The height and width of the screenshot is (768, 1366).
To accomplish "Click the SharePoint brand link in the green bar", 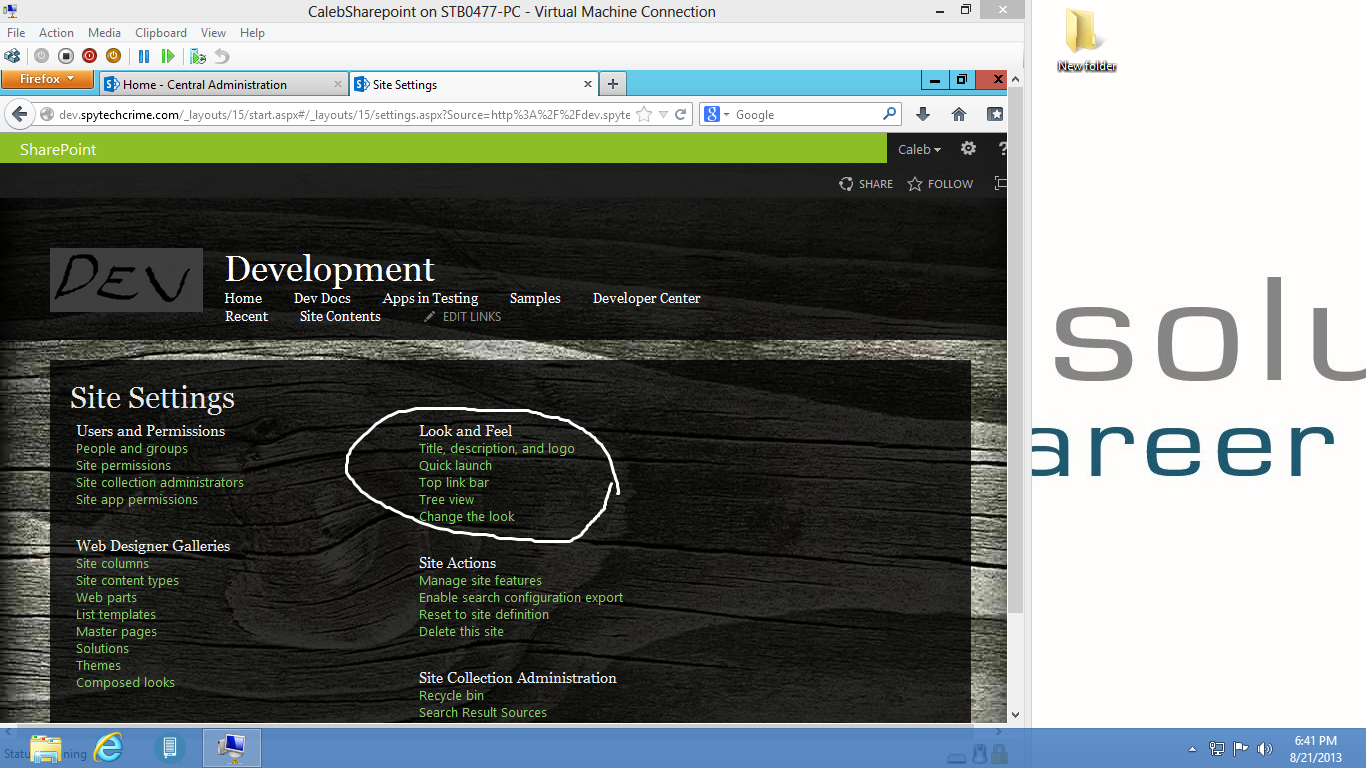I will (58, 149).
